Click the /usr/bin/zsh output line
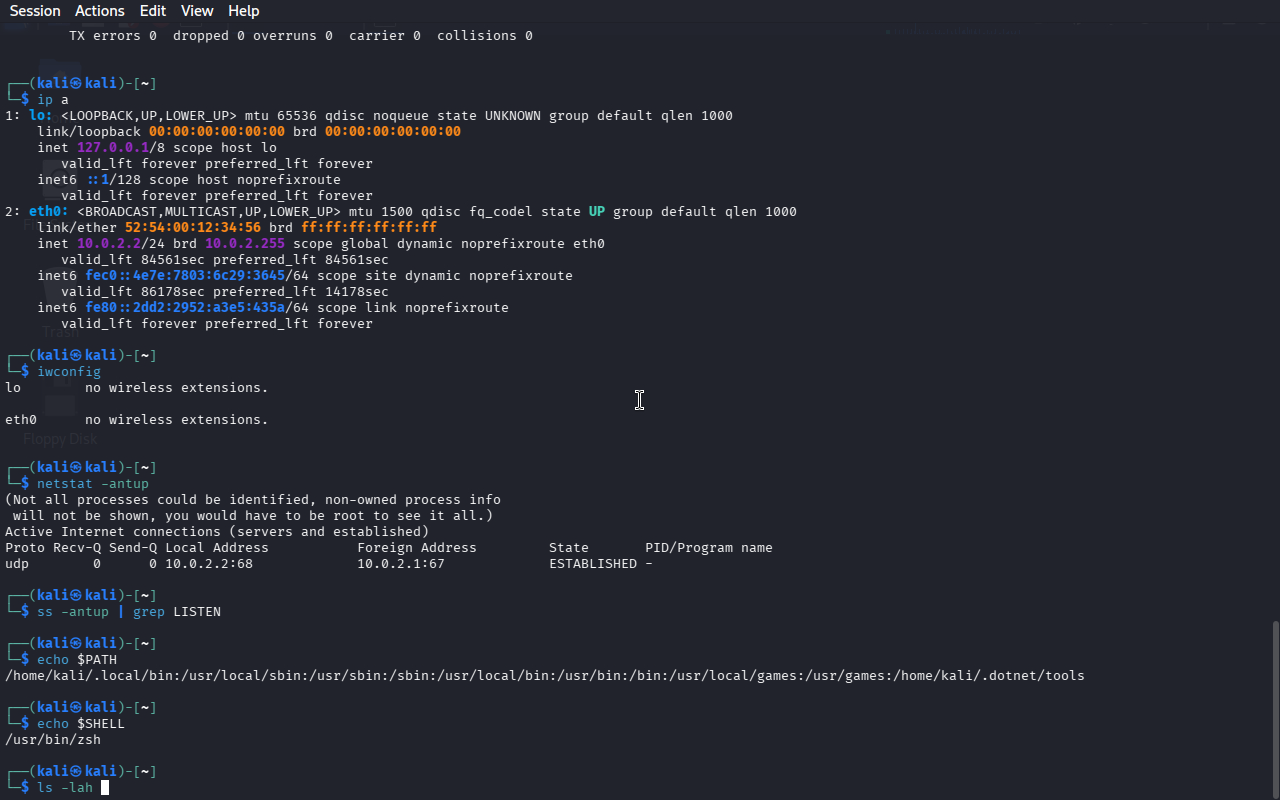Image resolution: width=1280 pixels, height=800 pixels. click(x=53, y=740)
